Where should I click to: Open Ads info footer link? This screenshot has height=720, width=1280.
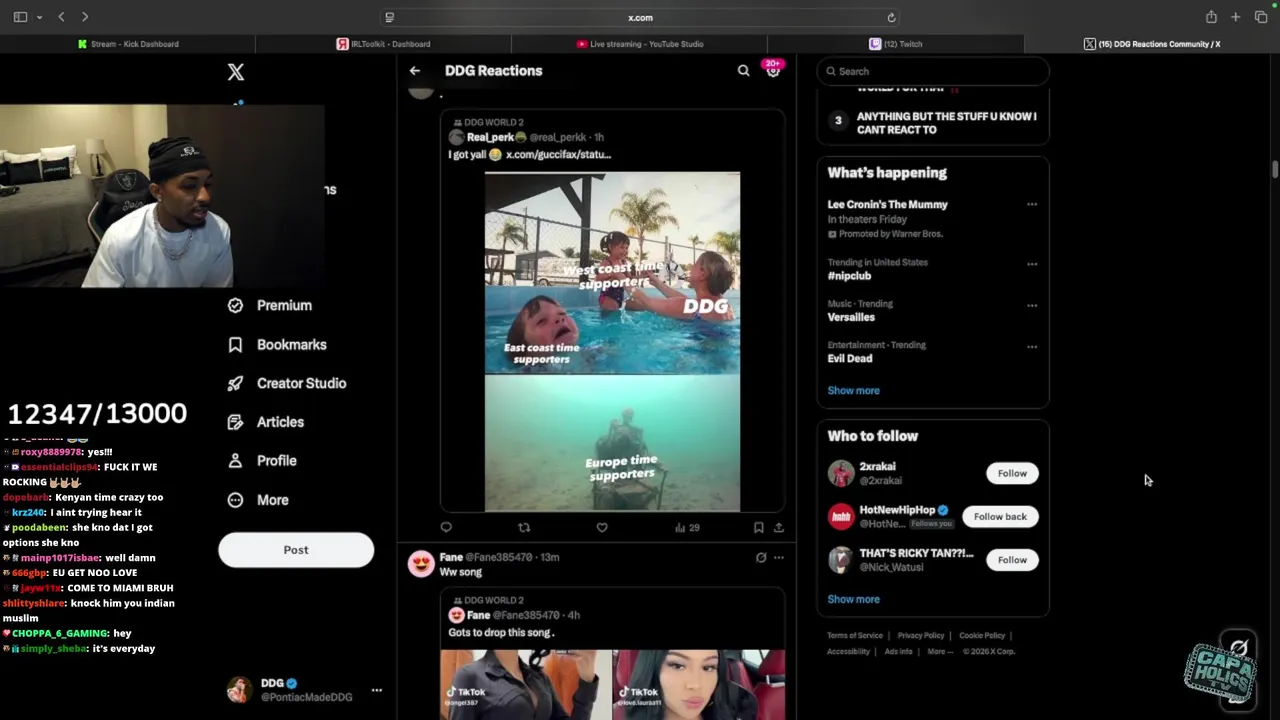pyautogui.click(x=898, y=652)
